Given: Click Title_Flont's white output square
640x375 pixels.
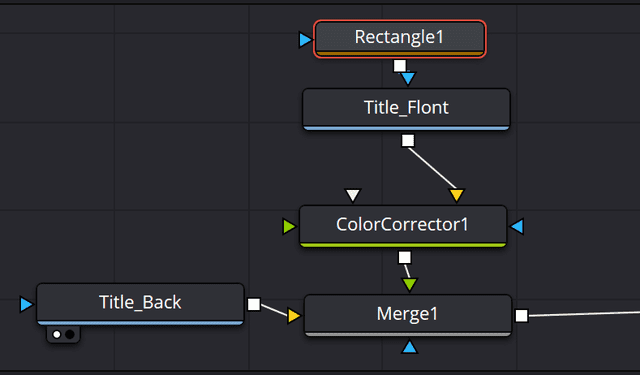Looking at the screenshot, I should pos(408,140).
